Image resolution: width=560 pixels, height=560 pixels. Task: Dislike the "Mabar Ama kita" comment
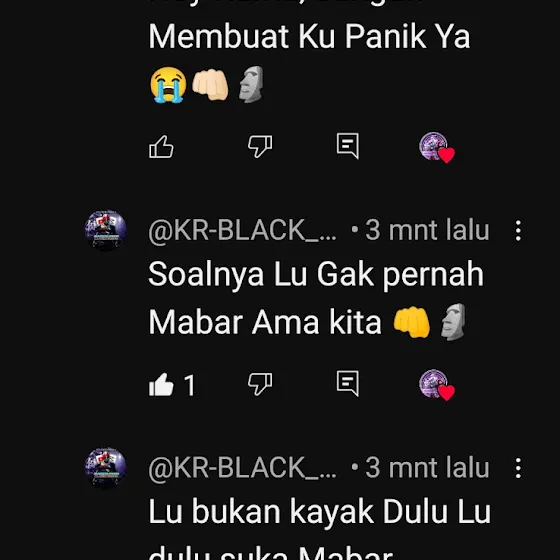260,384
